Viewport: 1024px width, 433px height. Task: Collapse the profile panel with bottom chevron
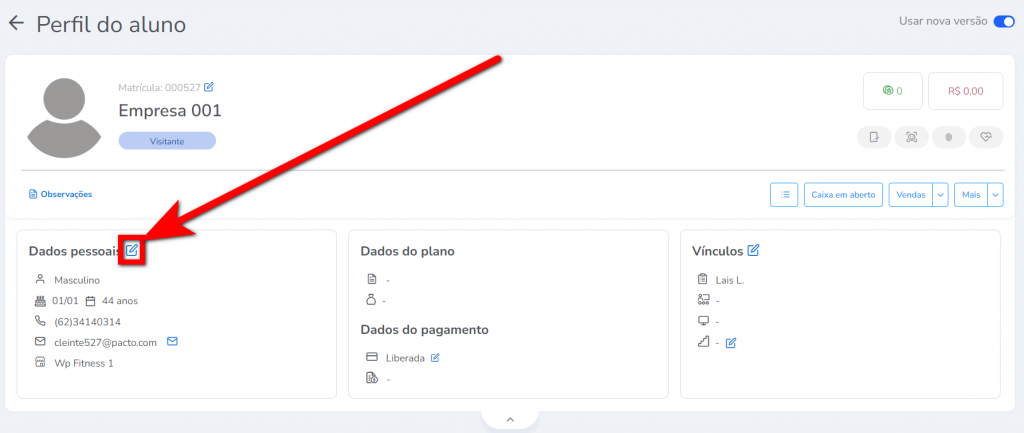click(509, 420)
